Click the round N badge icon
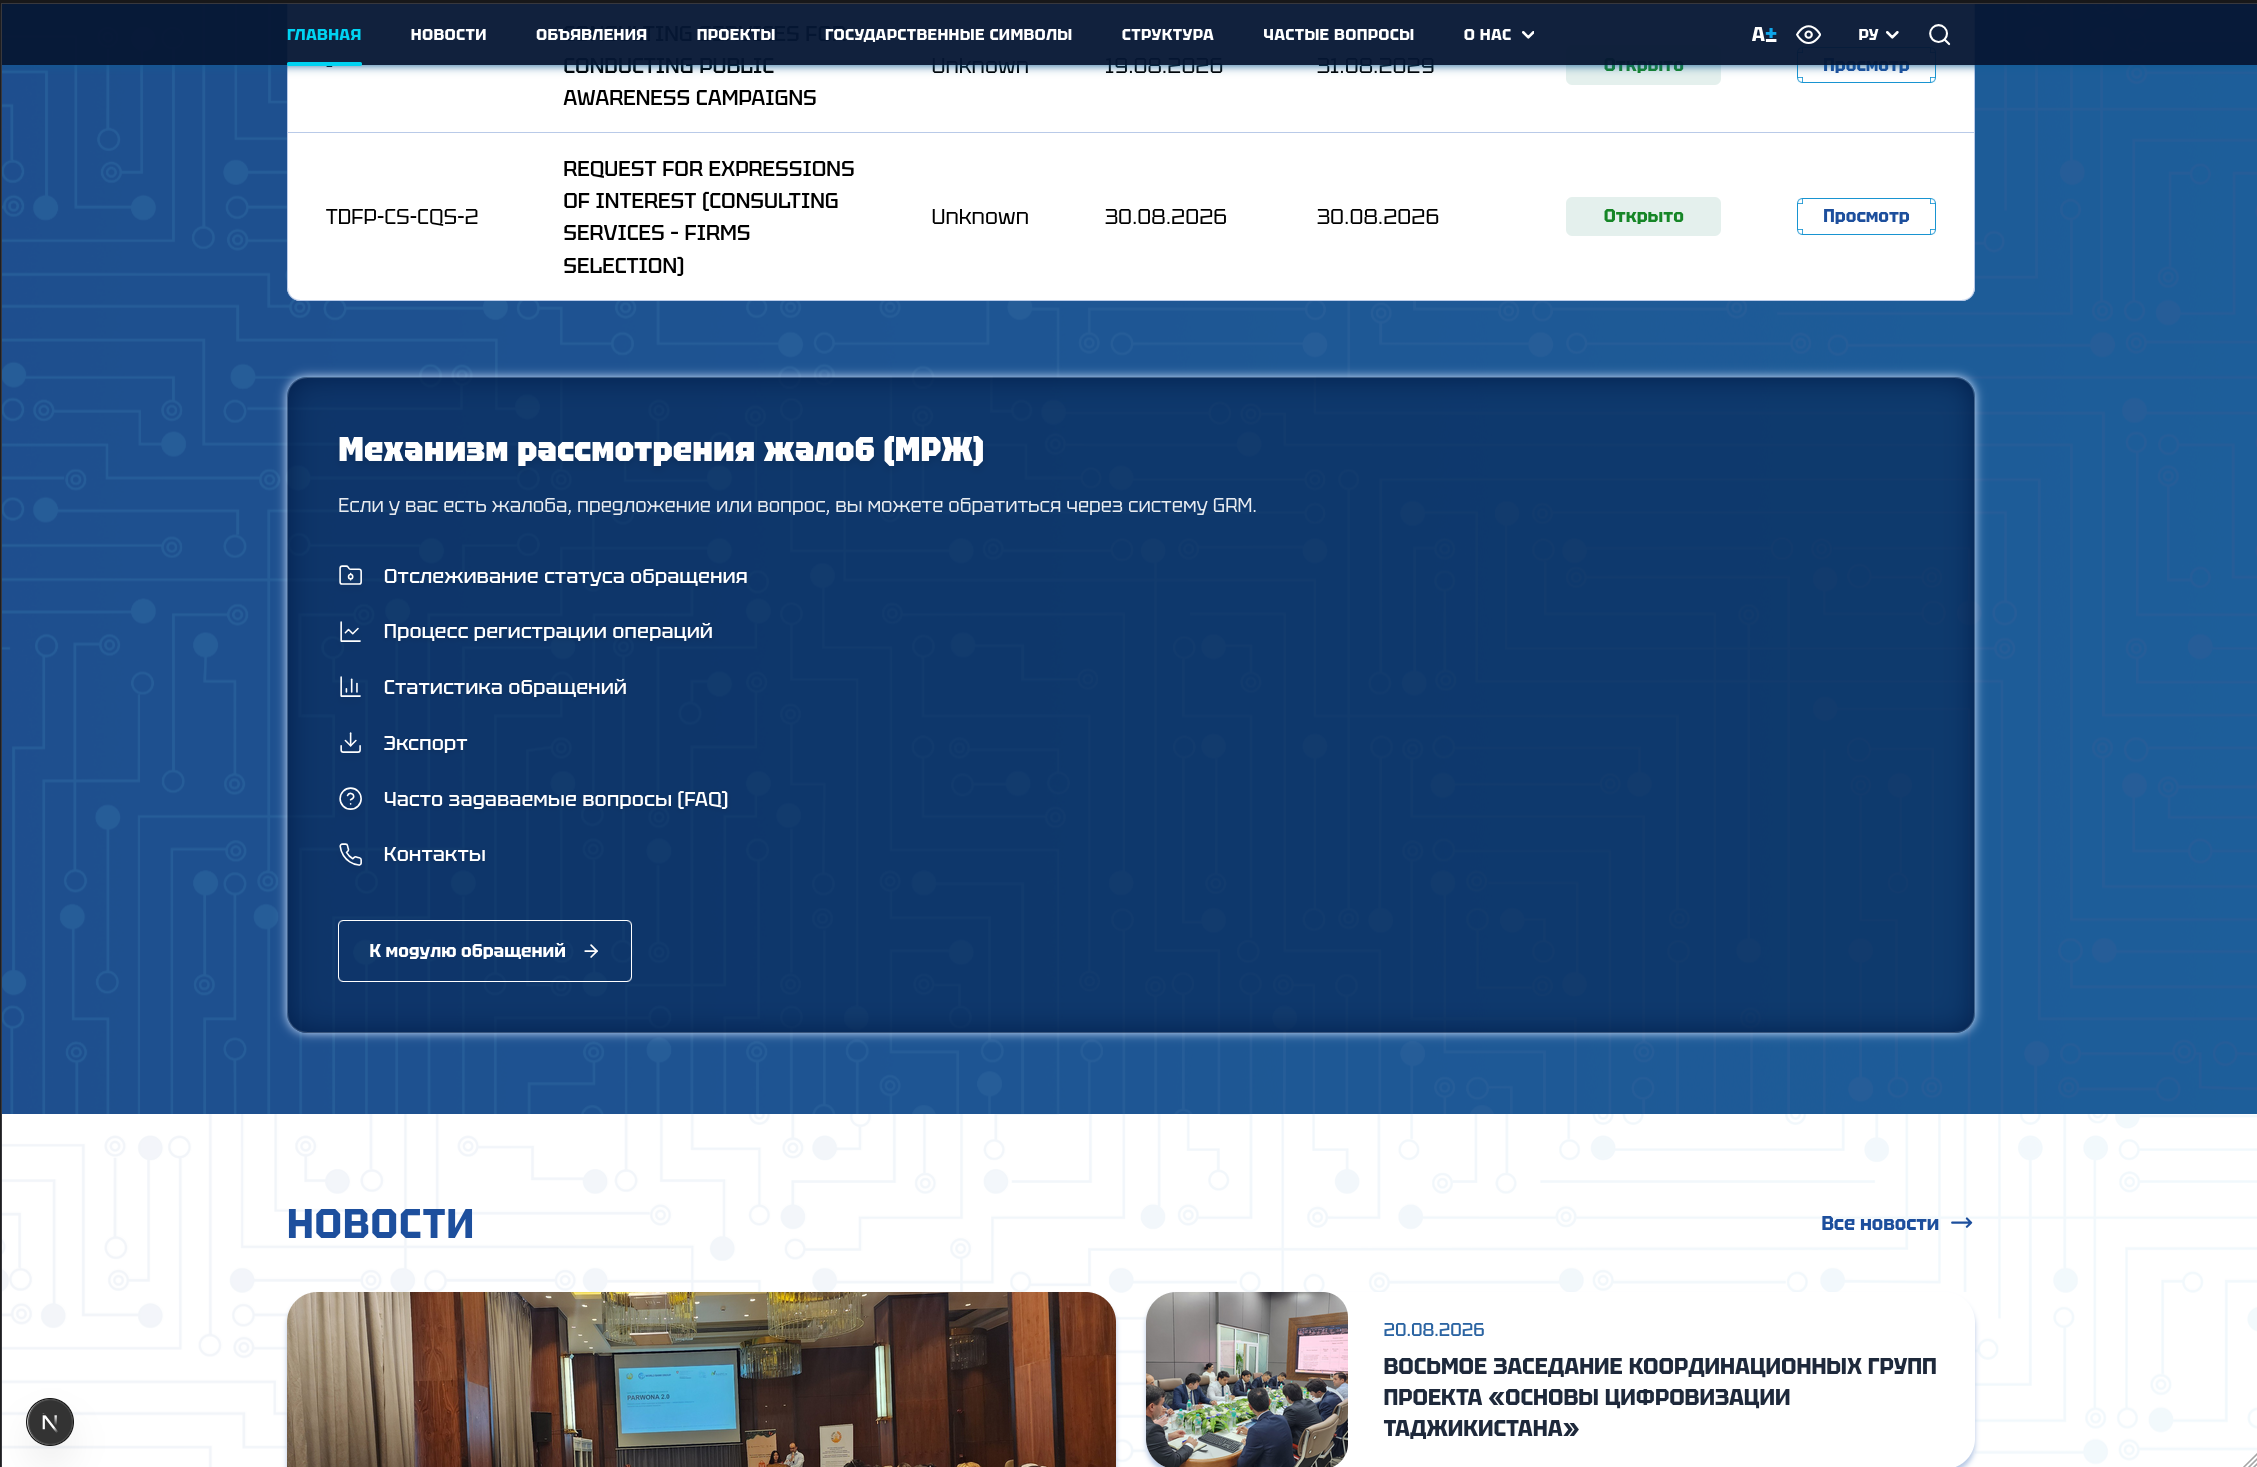Screen dimensions: 2257x1467 pos(50,1422)
